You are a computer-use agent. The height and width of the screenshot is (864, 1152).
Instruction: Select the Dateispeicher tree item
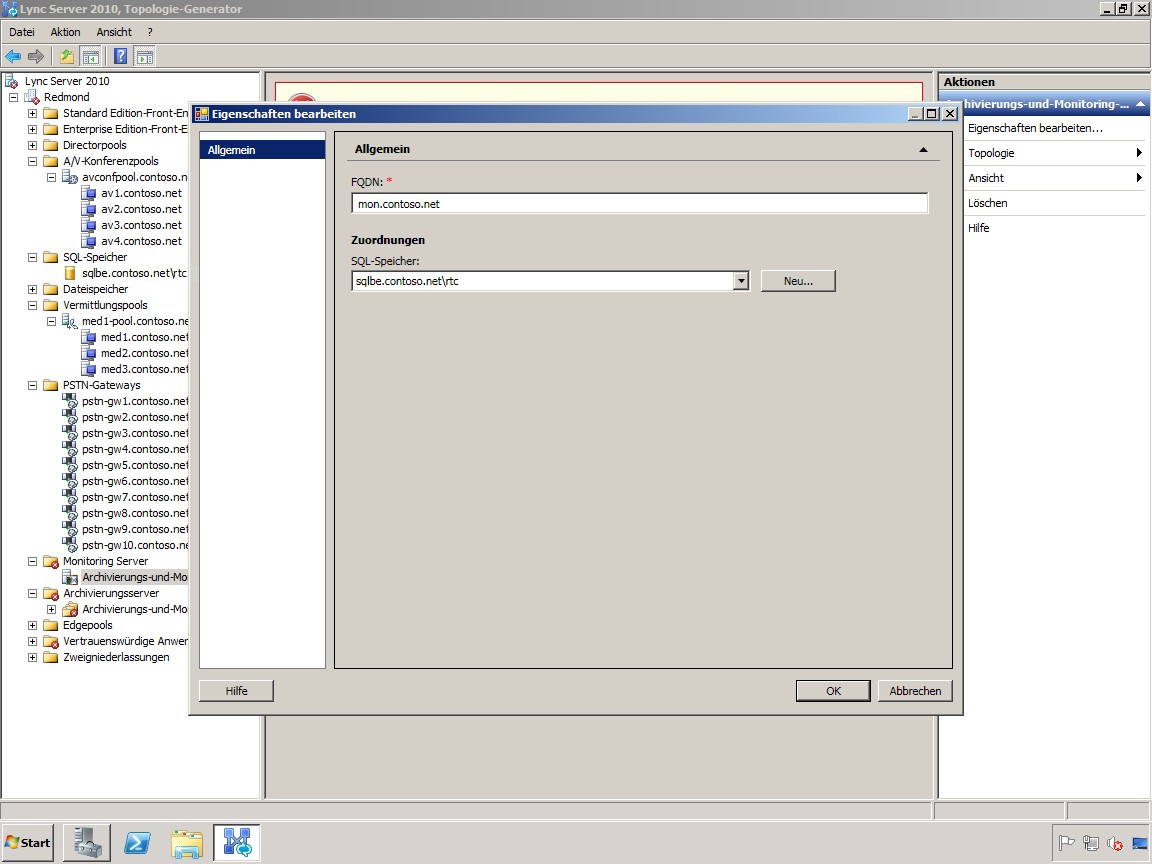coord(96,289)
